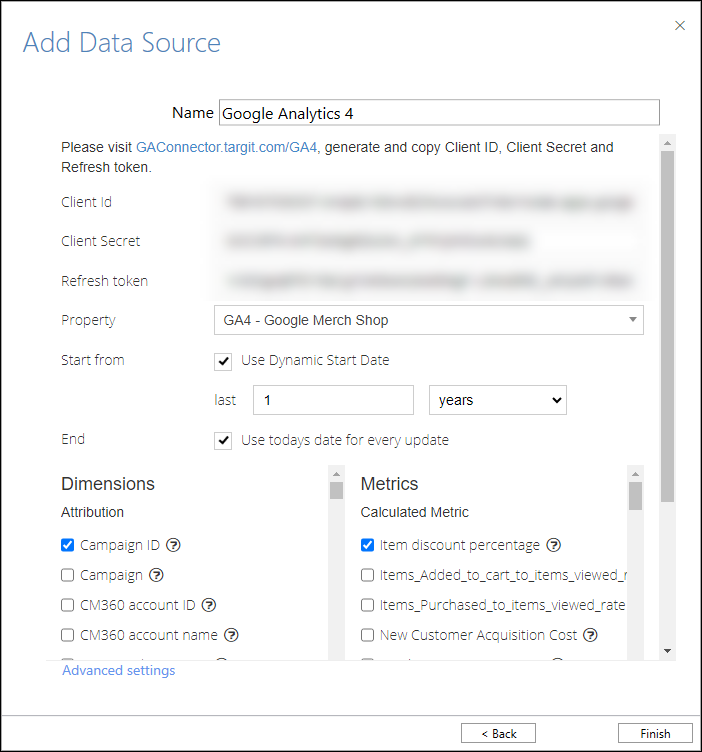Click the last number input field

pos(333,400)
